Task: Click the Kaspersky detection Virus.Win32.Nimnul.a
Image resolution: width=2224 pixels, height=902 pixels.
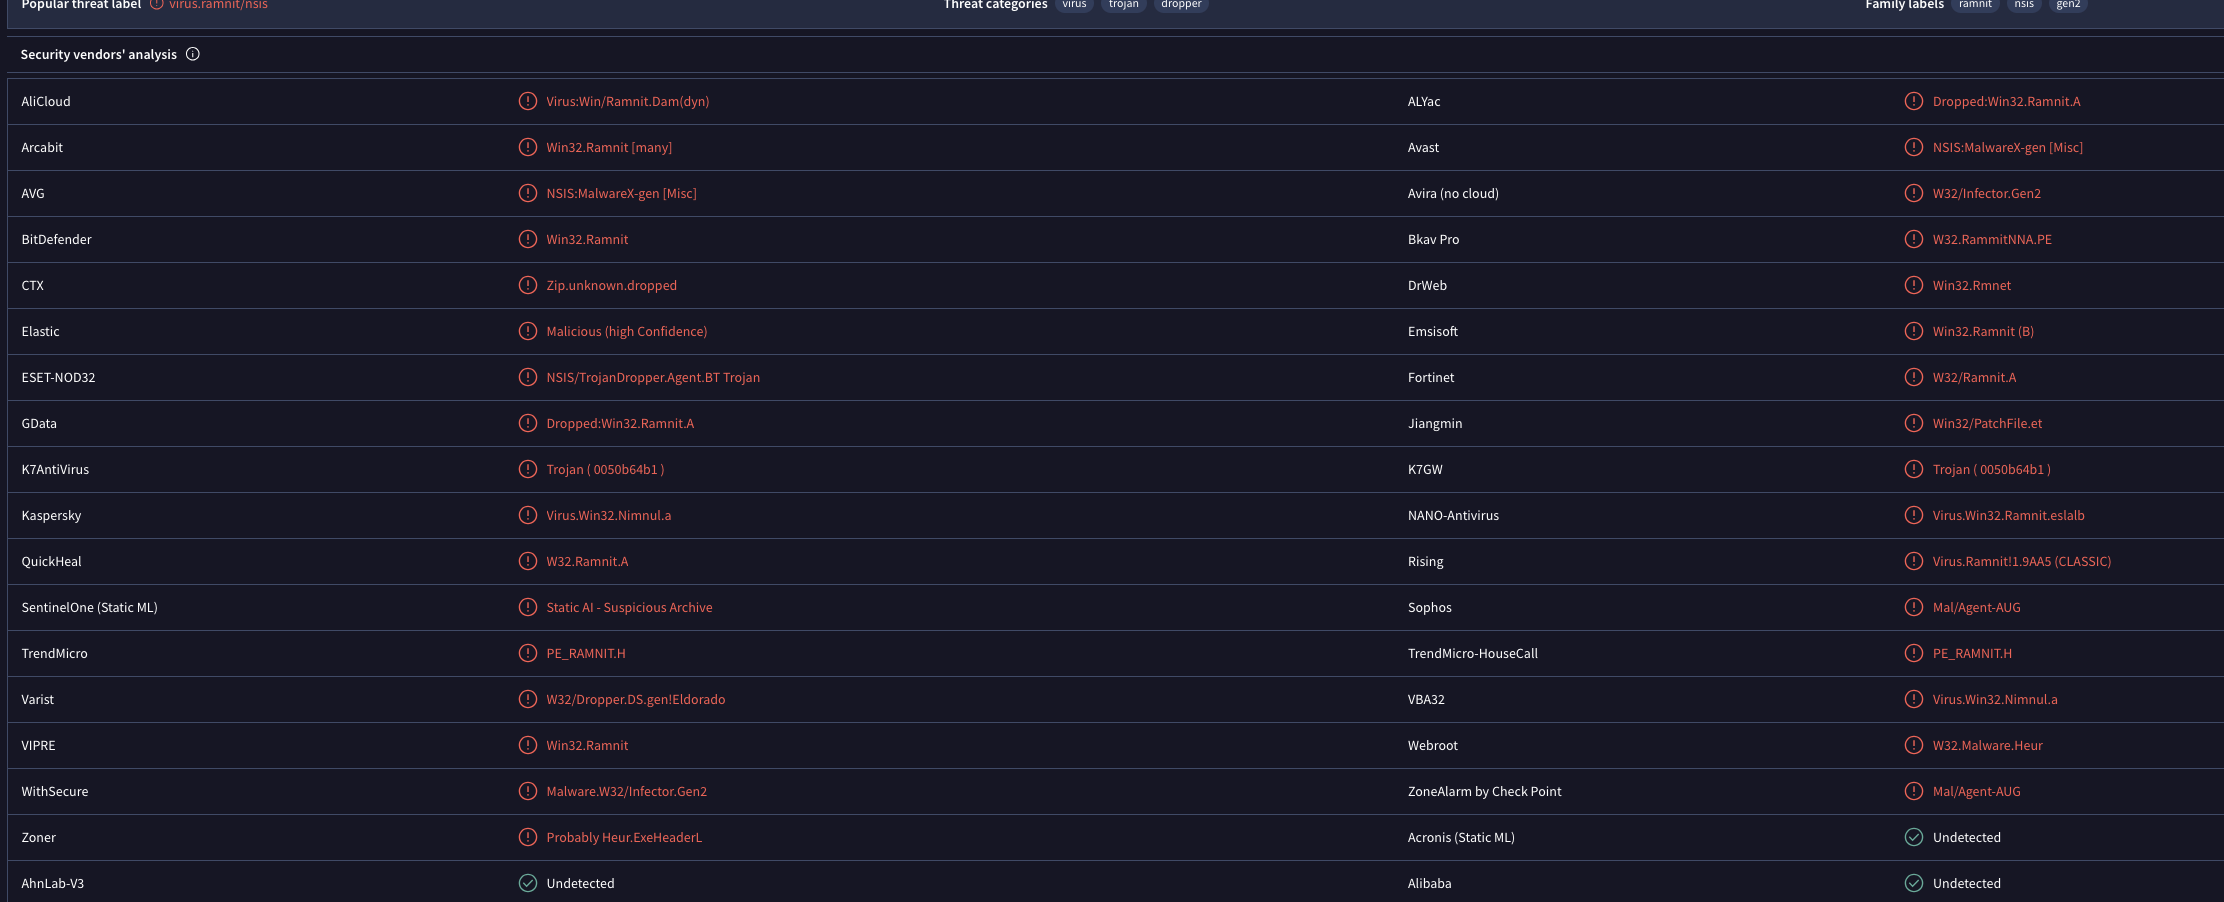Action: 609,515
